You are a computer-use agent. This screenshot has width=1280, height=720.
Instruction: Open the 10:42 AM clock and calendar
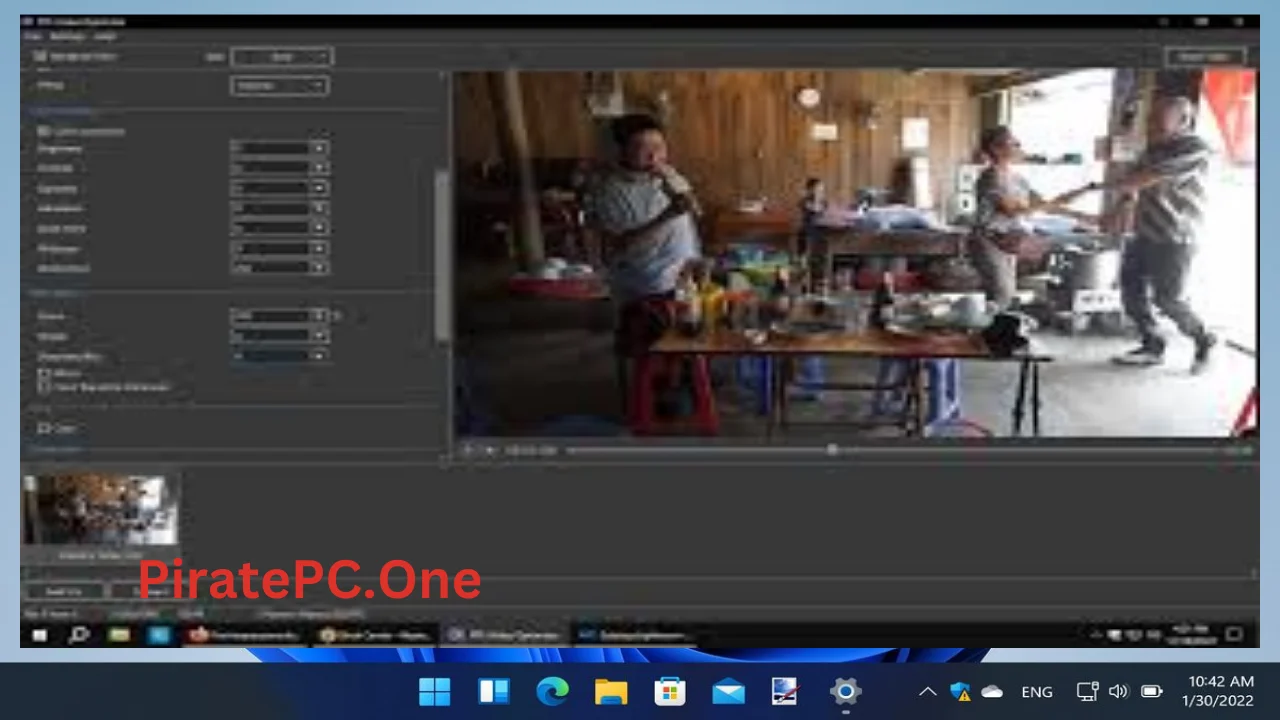tap(1218, 691)
